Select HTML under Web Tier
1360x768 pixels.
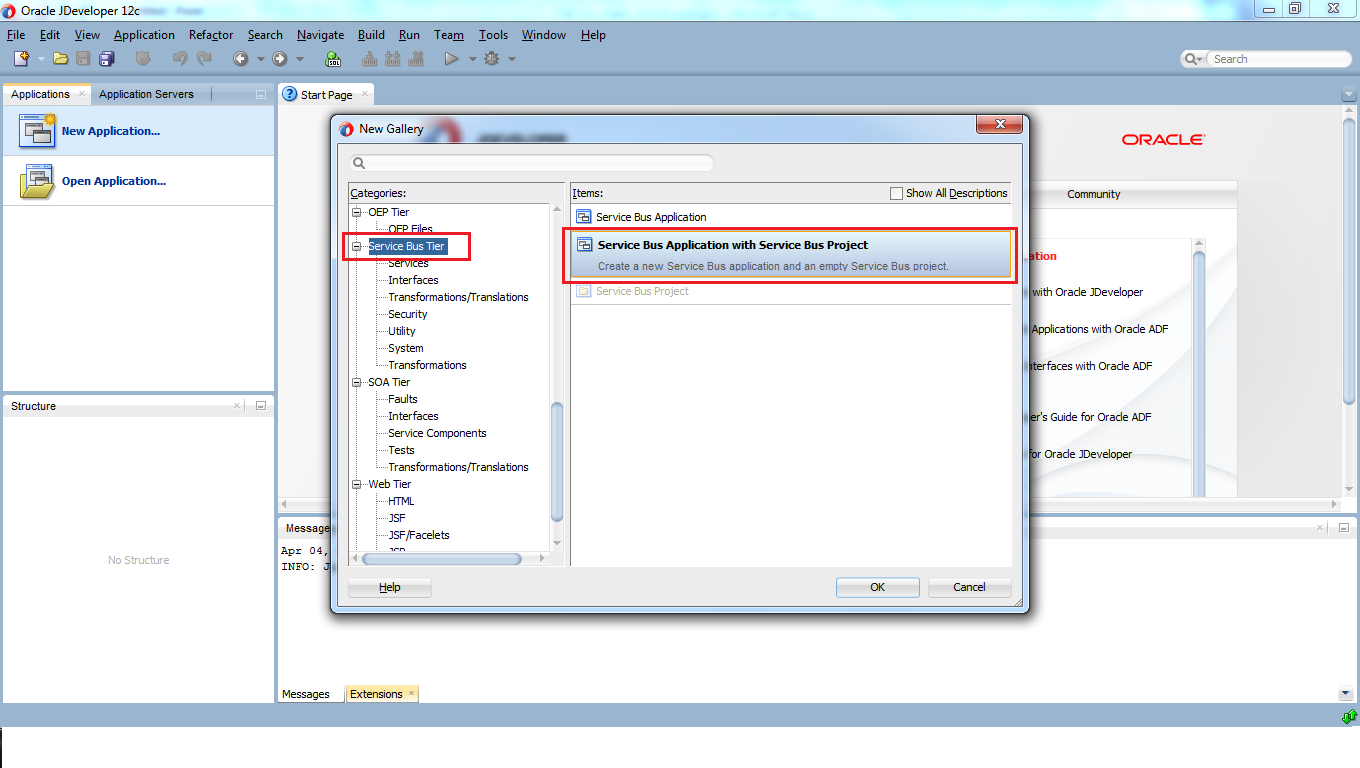coord(401,501)
